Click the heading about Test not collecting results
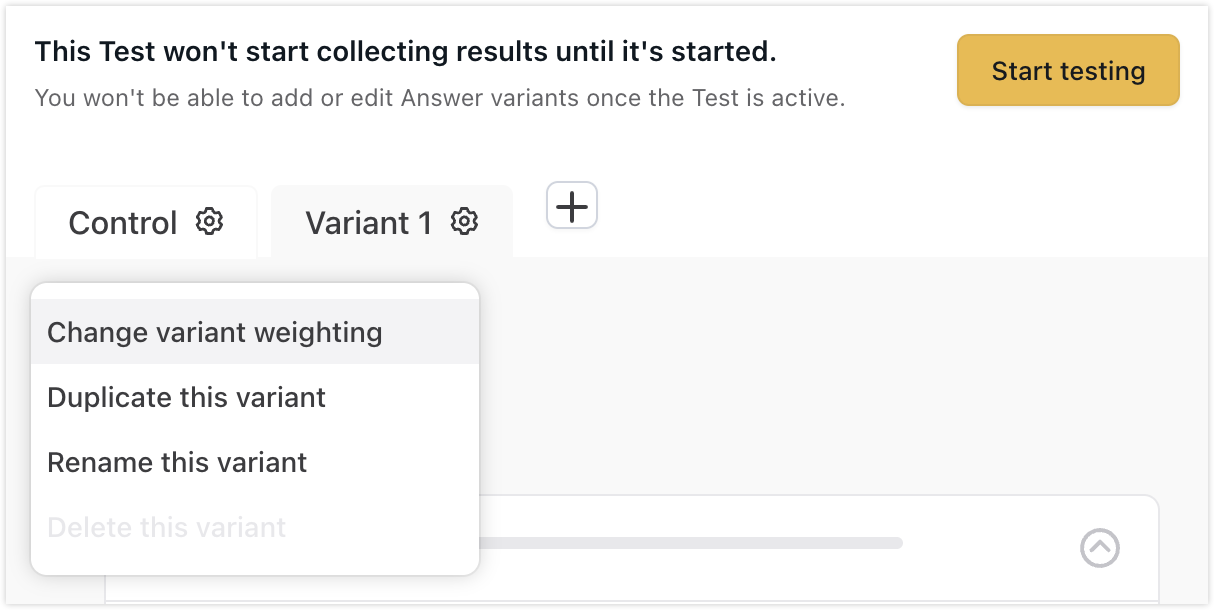1214x610 pixels. 405,52
